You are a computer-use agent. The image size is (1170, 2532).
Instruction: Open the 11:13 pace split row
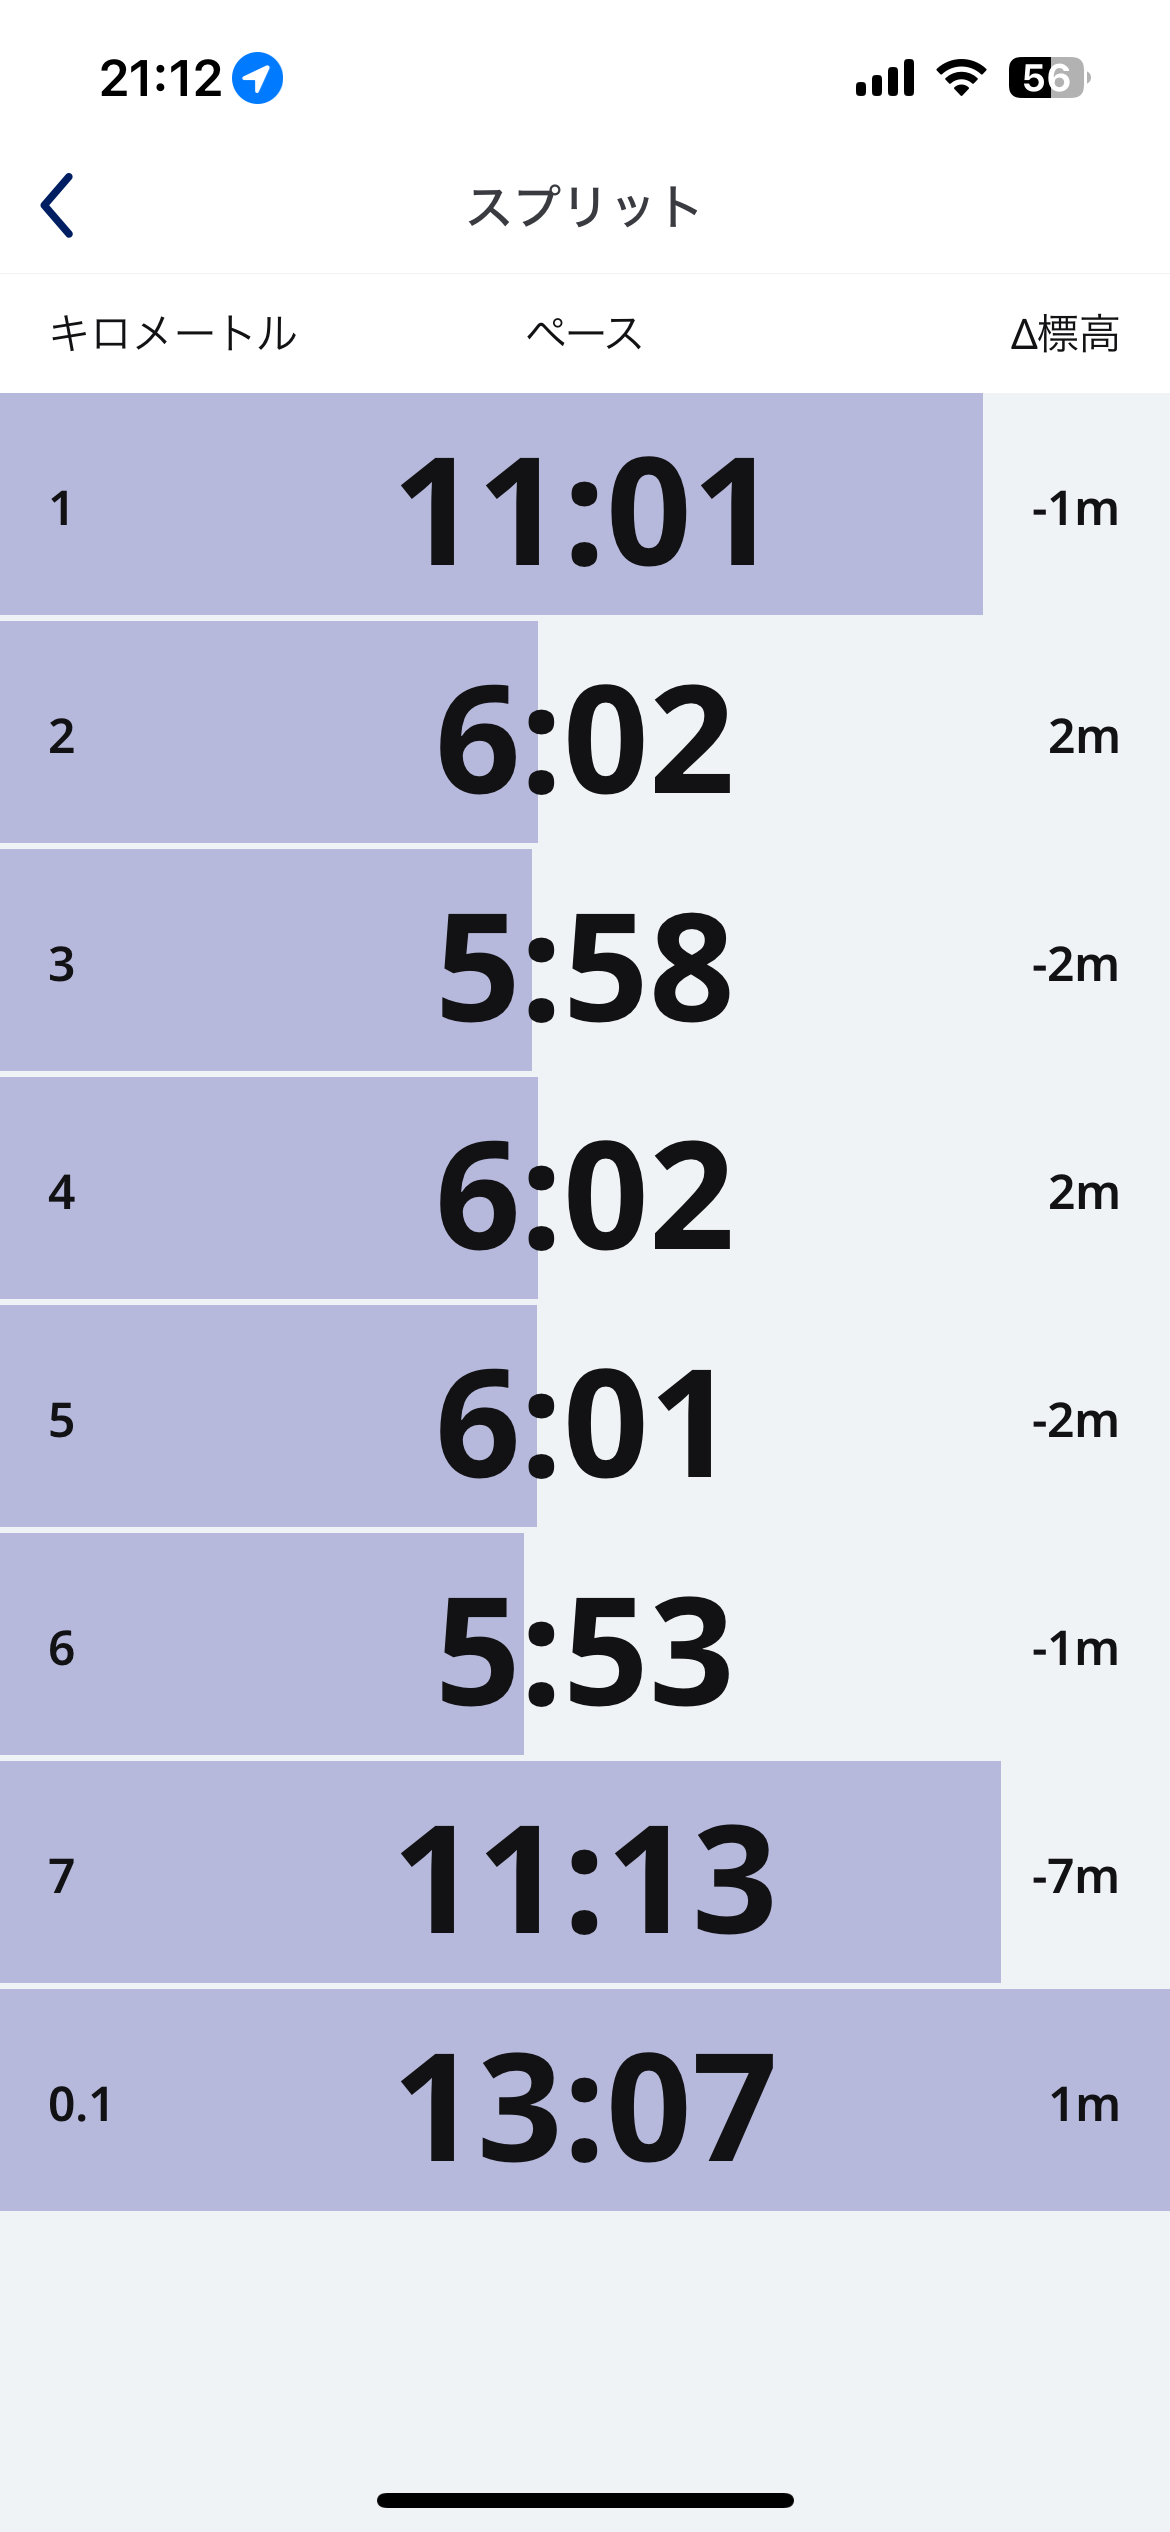[586, 1877]
